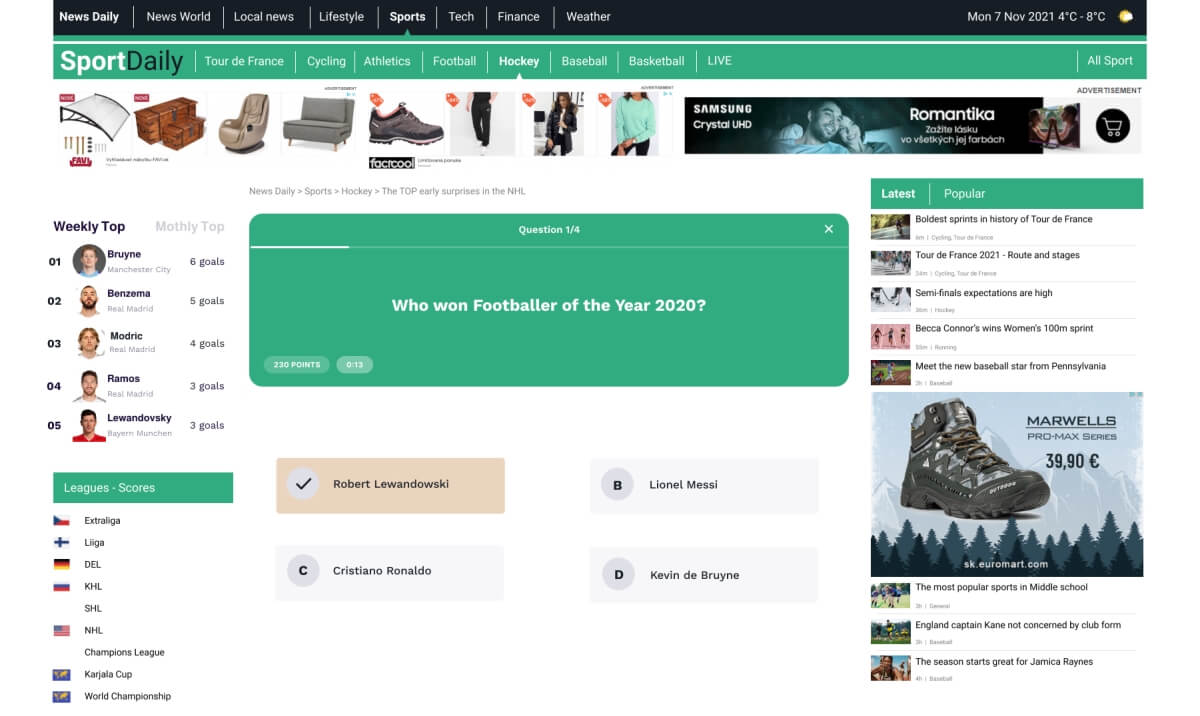The image size is (1200, 716).
Task: Choose answer D, Kevin de Bruyne
Action: click(704, 575)
